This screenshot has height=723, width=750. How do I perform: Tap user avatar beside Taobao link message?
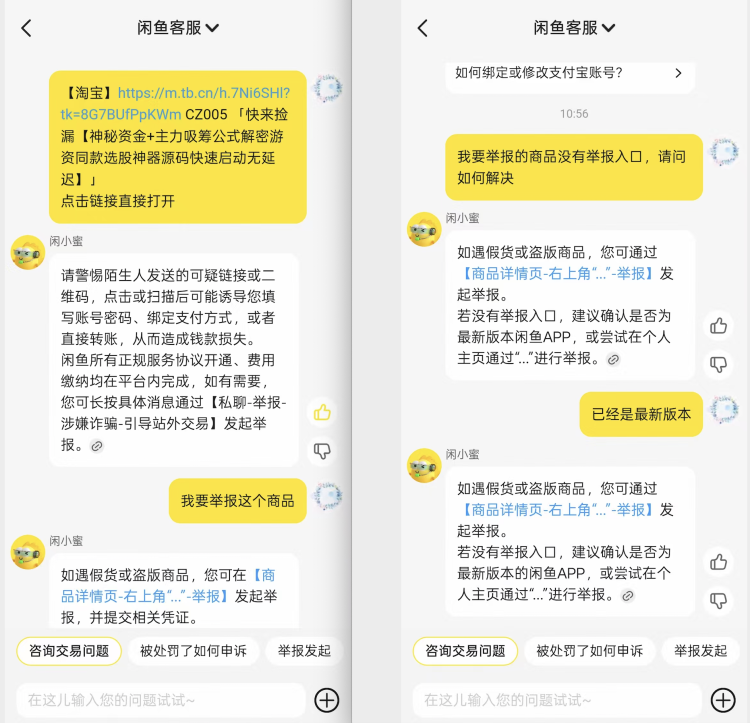click(x=328, y=88)
